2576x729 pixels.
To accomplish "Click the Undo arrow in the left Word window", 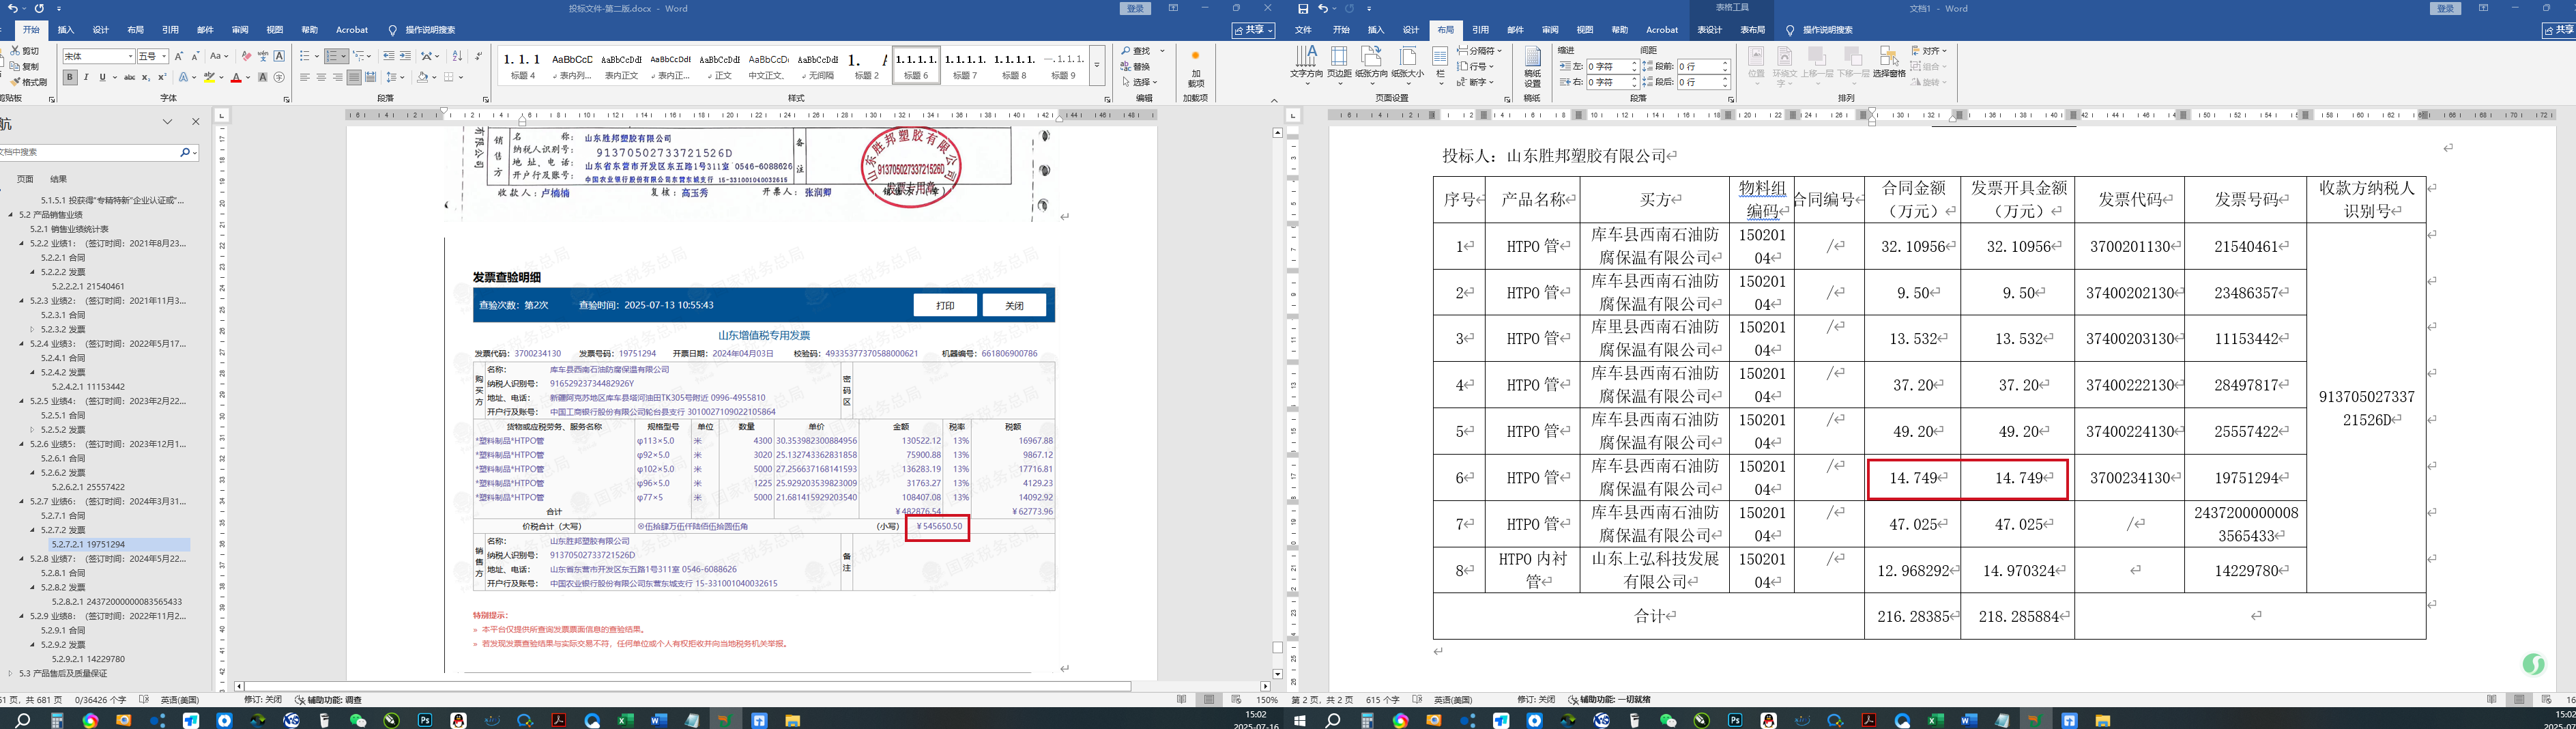I will click(12, 8).
